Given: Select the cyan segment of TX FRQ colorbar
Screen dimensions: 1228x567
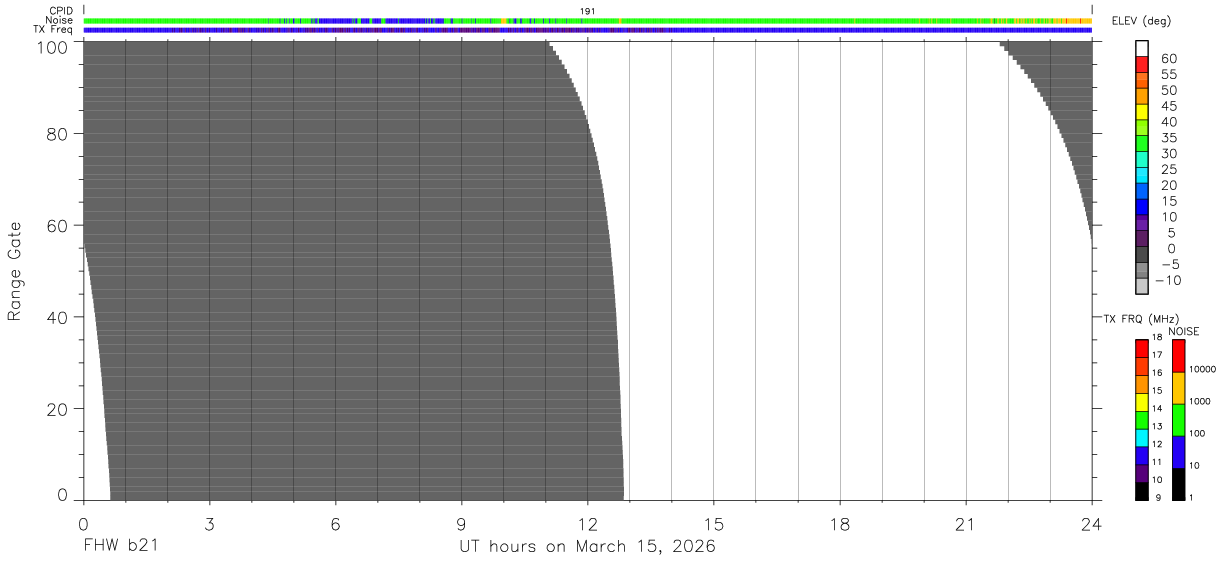Looking at the screenshot, I should click(1142, 438).
